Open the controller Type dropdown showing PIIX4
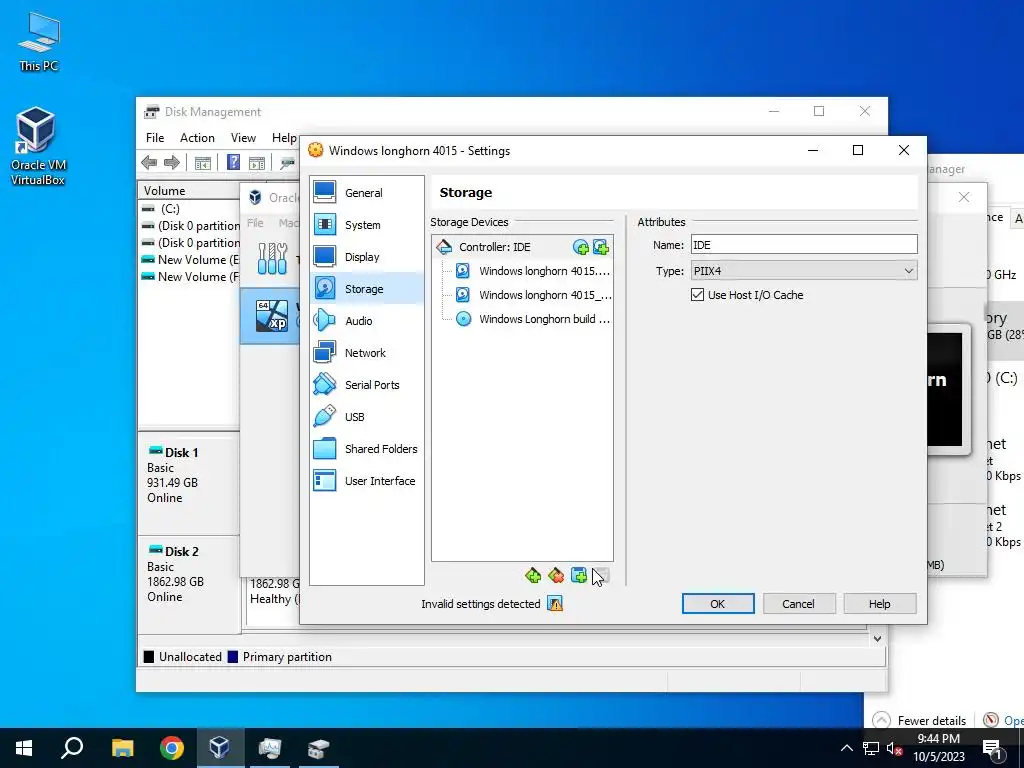Image resolution: width=1024 pixels, height=768 pixels. 804,271
